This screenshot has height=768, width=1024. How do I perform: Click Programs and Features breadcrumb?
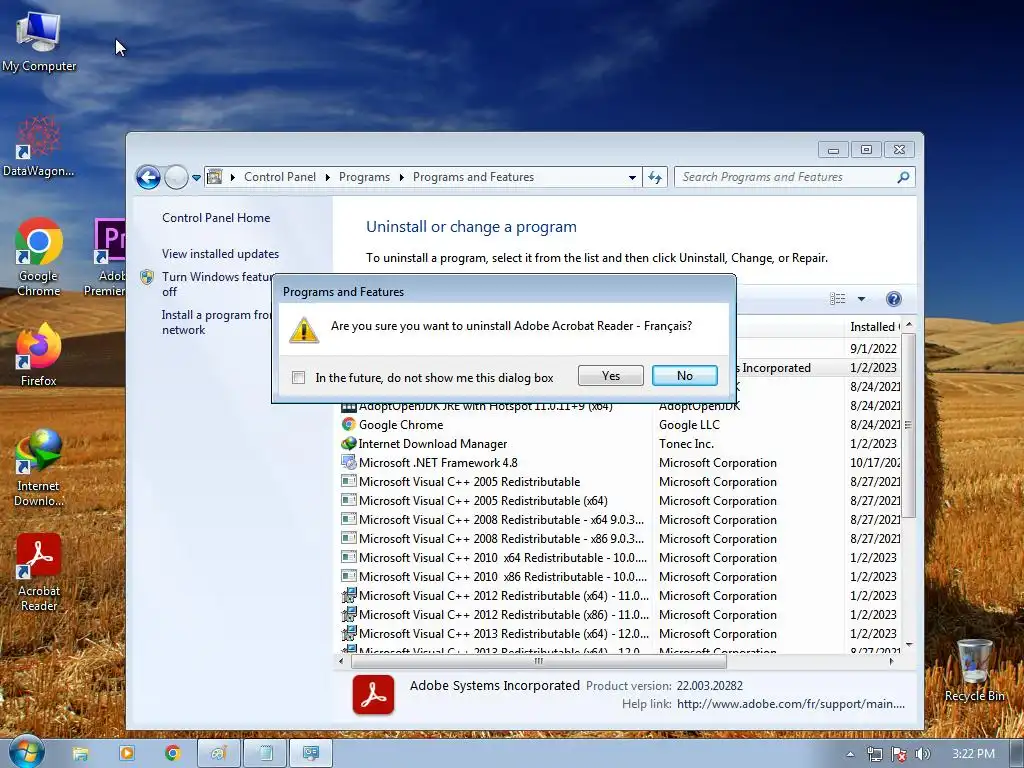coord(473,177)
